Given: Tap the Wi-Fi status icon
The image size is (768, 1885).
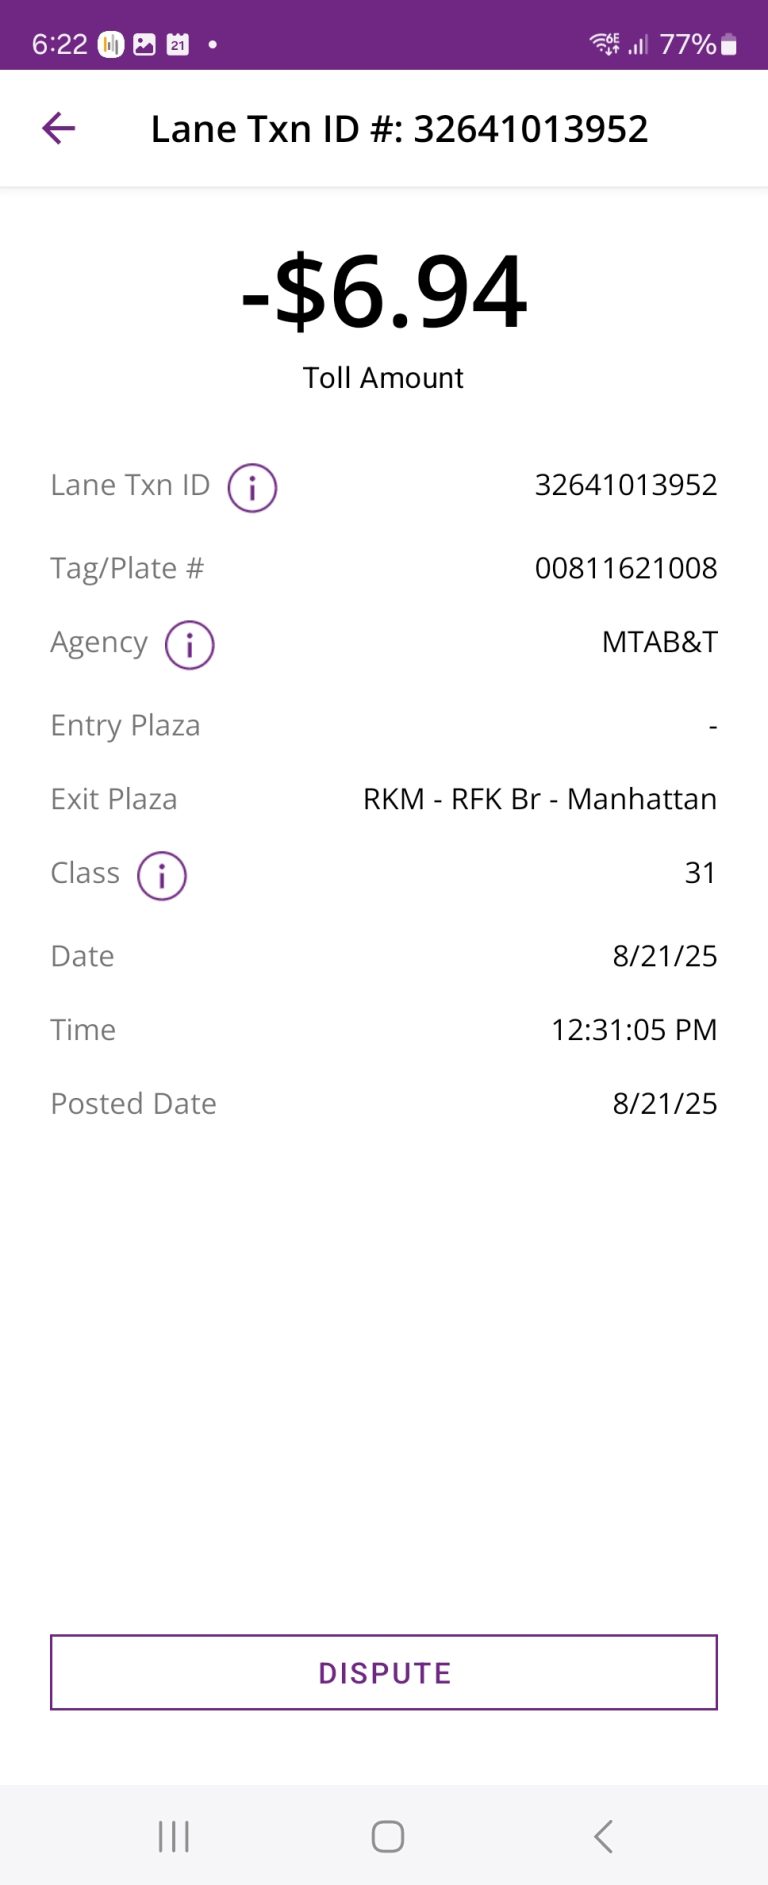Looking at the screenshot, I should pos(604,44).
